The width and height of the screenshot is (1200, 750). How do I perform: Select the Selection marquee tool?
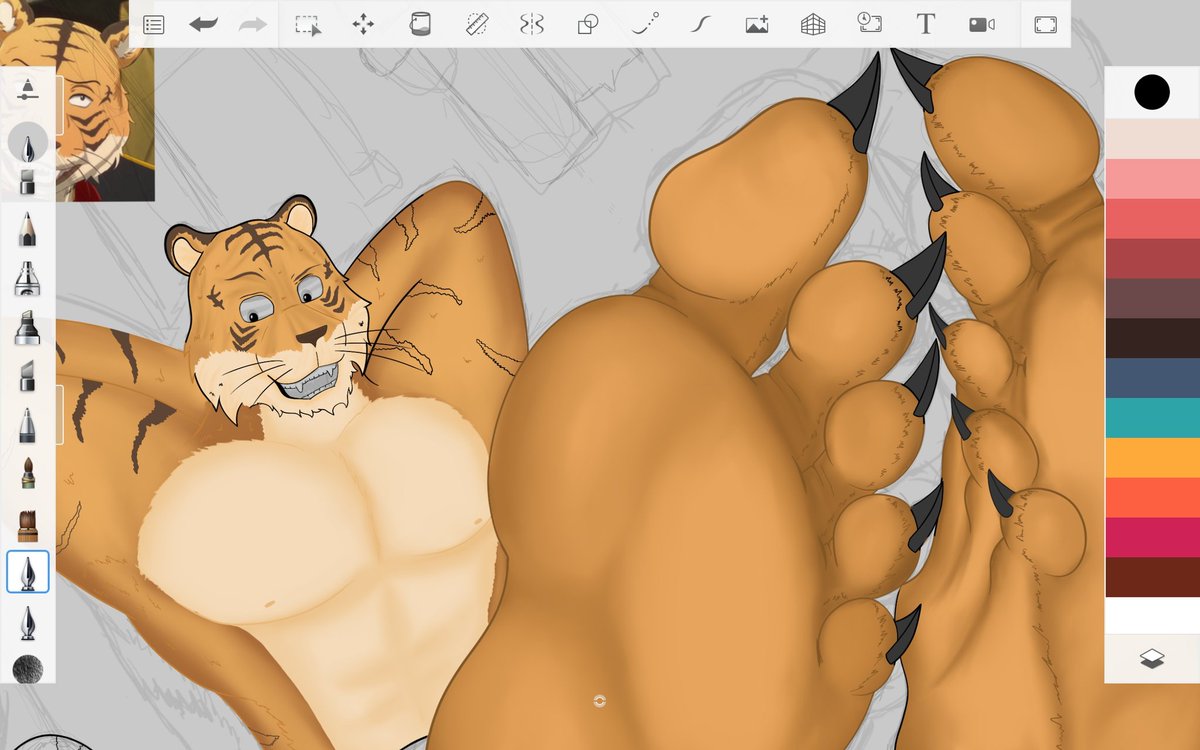(x=308, y=25)
